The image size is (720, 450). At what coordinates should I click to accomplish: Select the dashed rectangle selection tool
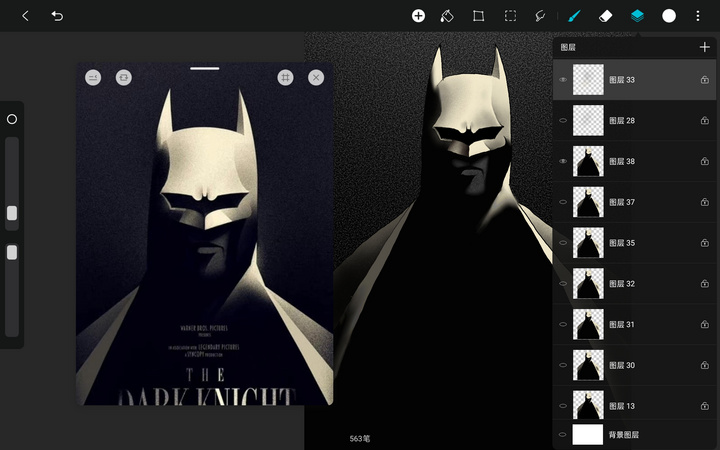click(x=510, y=16)
